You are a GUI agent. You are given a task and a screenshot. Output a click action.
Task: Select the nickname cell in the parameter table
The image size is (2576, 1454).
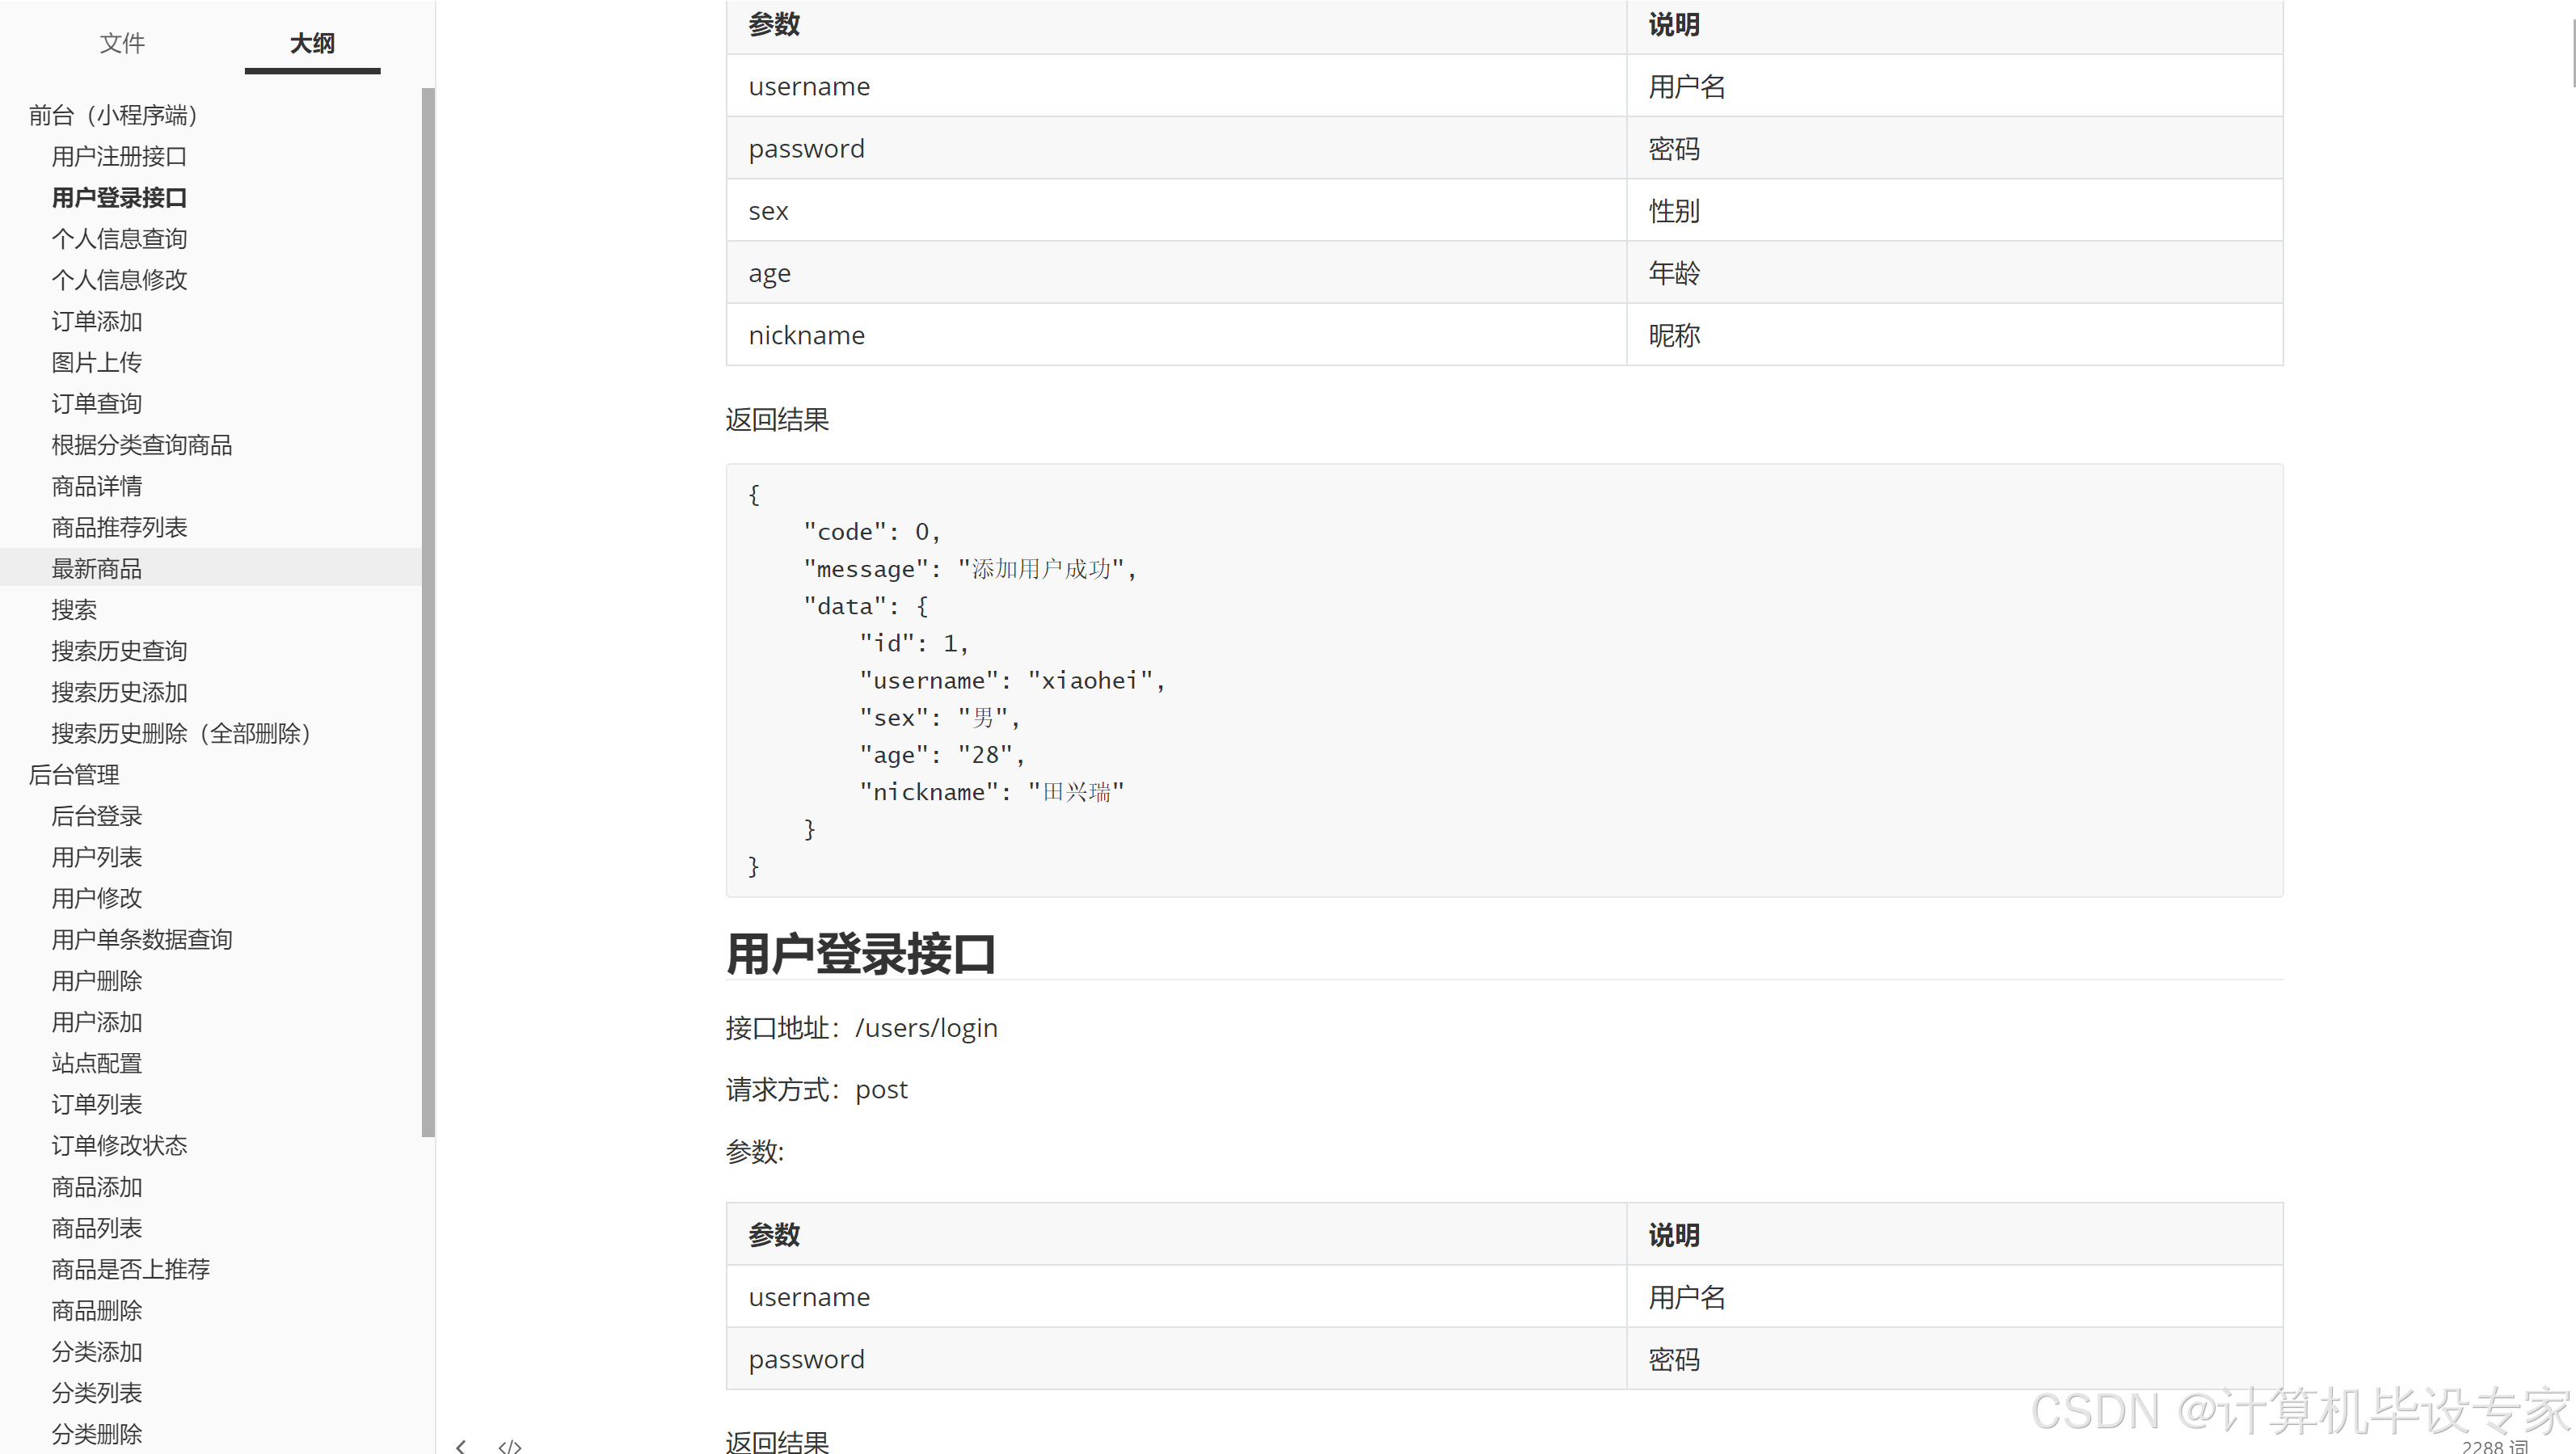(x=806, y=335)
